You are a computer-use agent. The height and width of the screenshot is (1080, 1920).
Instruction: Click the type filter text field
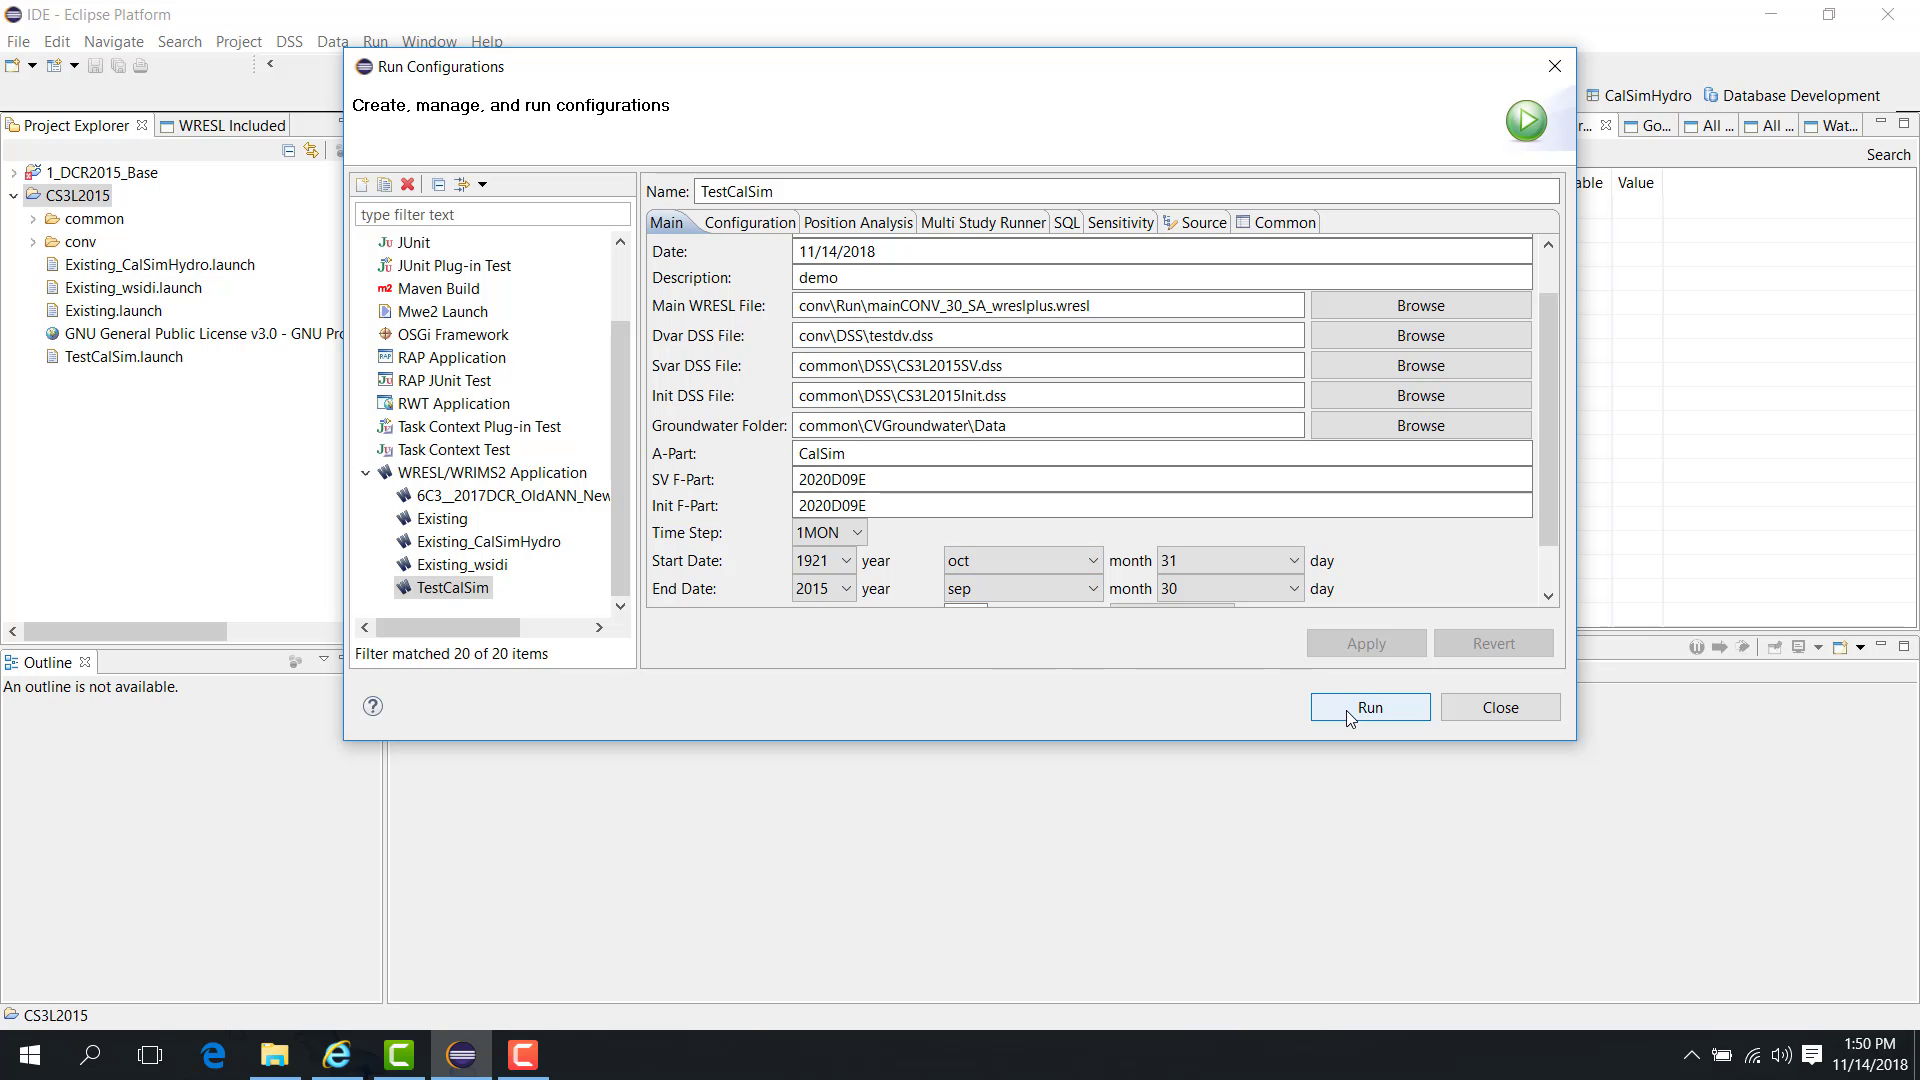click(492, 215)
